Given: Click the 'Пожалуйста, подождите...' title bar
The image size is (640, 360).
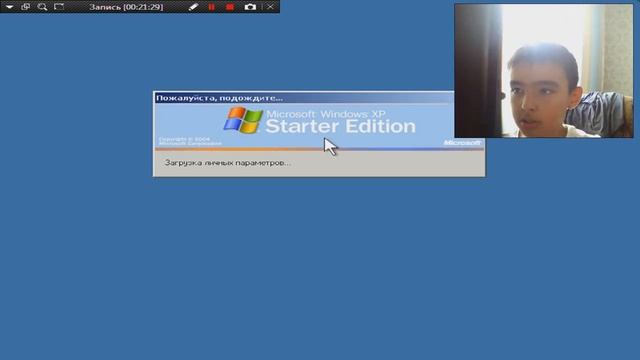Looking at the screenshot, I should [304, 98].
